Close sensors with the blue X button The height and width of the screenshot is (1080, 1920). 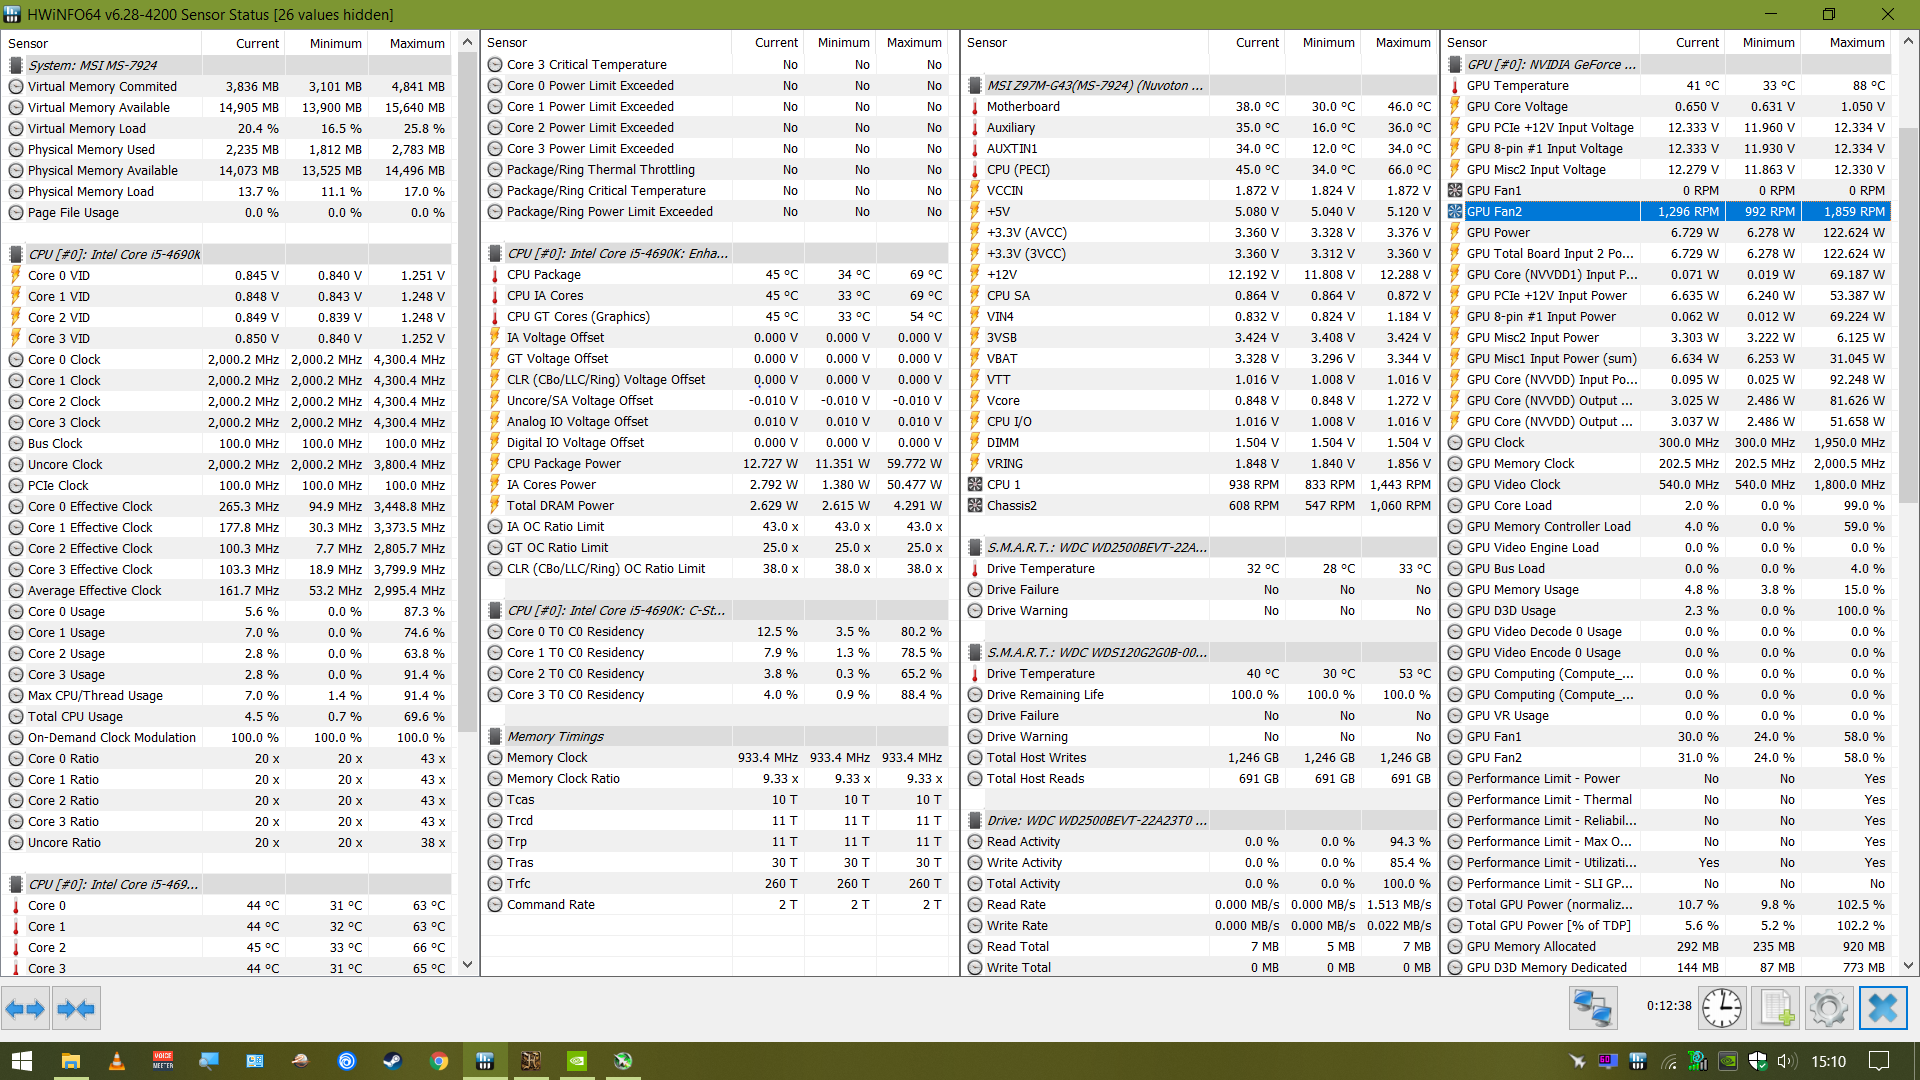(1882, 1007)
